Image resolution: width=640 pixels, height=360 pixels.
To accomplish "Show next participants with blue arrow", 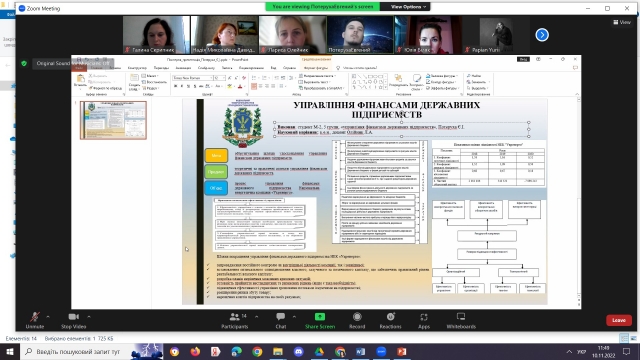I will [x=542, y=35].
